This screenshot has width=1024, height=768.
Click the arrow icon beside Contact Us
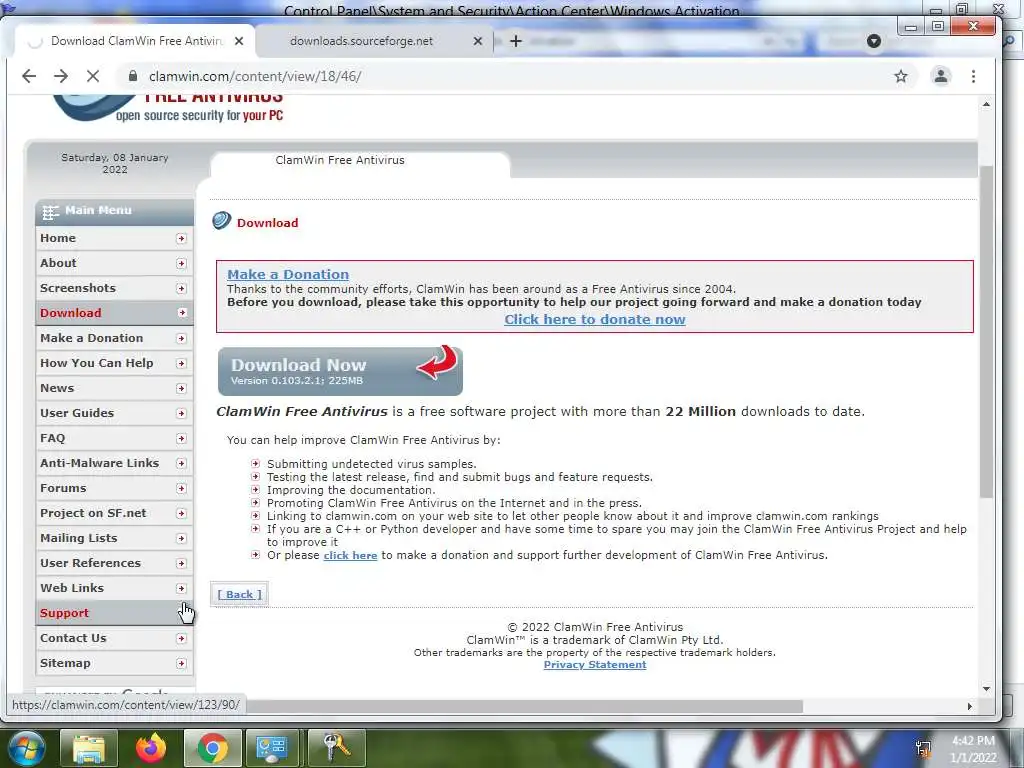click(x=182, y=638)
